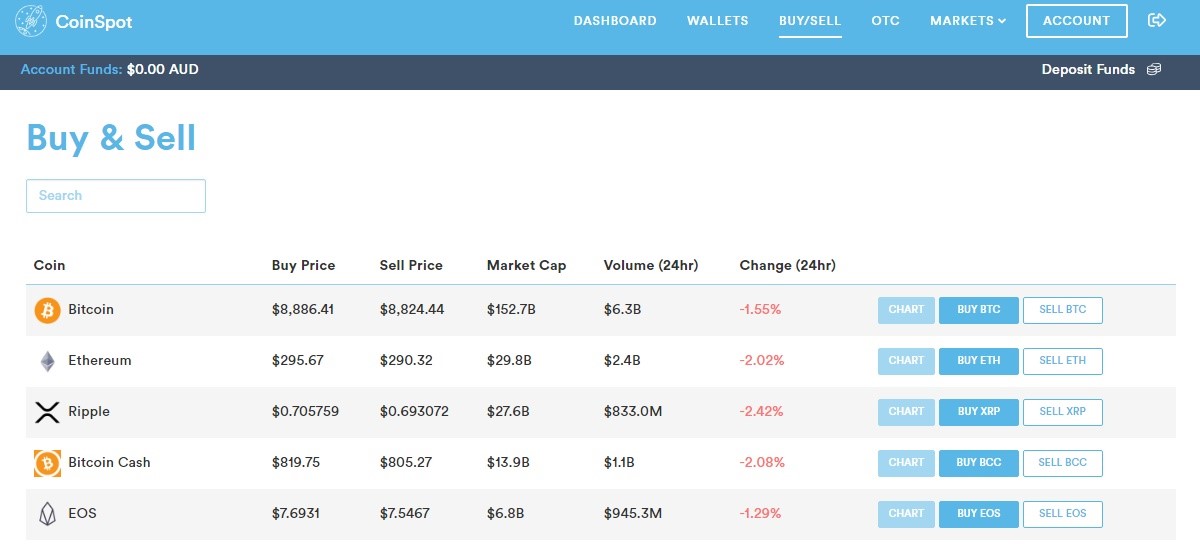Click the Buy & Sell page heading
Screen dimensions: 1200x544
click(111, 138)
